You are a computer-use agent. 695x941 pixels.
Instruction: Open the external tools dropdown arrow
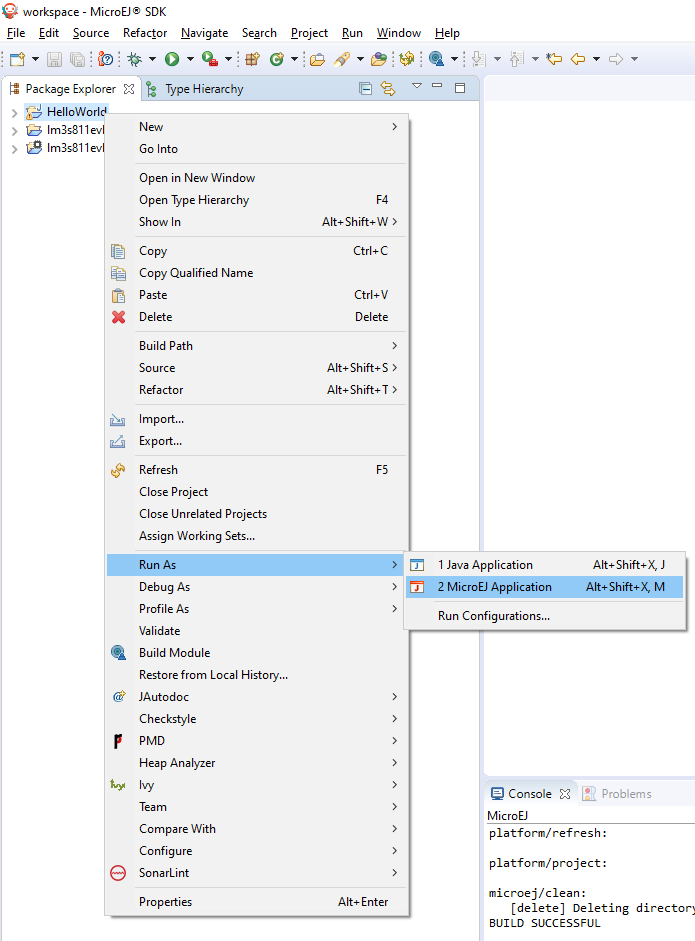point(228,59)
